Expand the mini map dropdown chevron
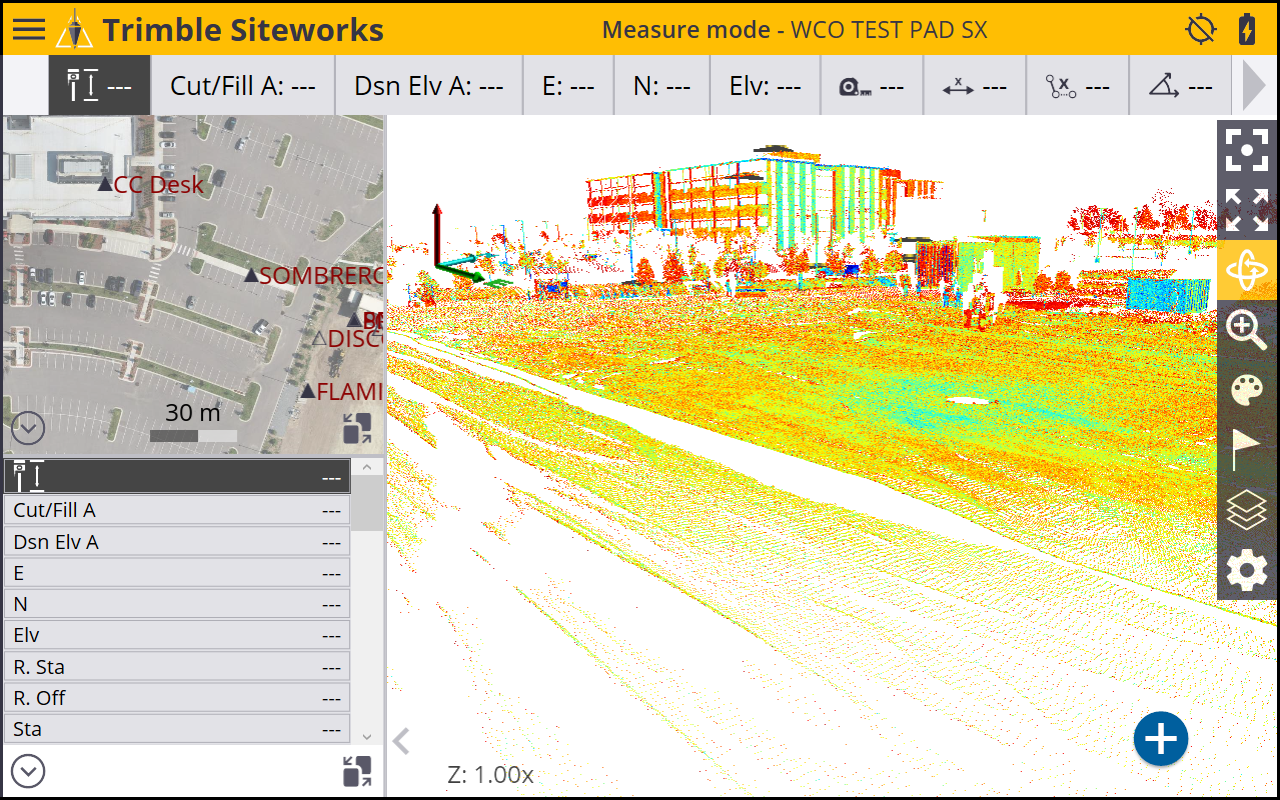 pyautogui.click(x=28, y=430)
